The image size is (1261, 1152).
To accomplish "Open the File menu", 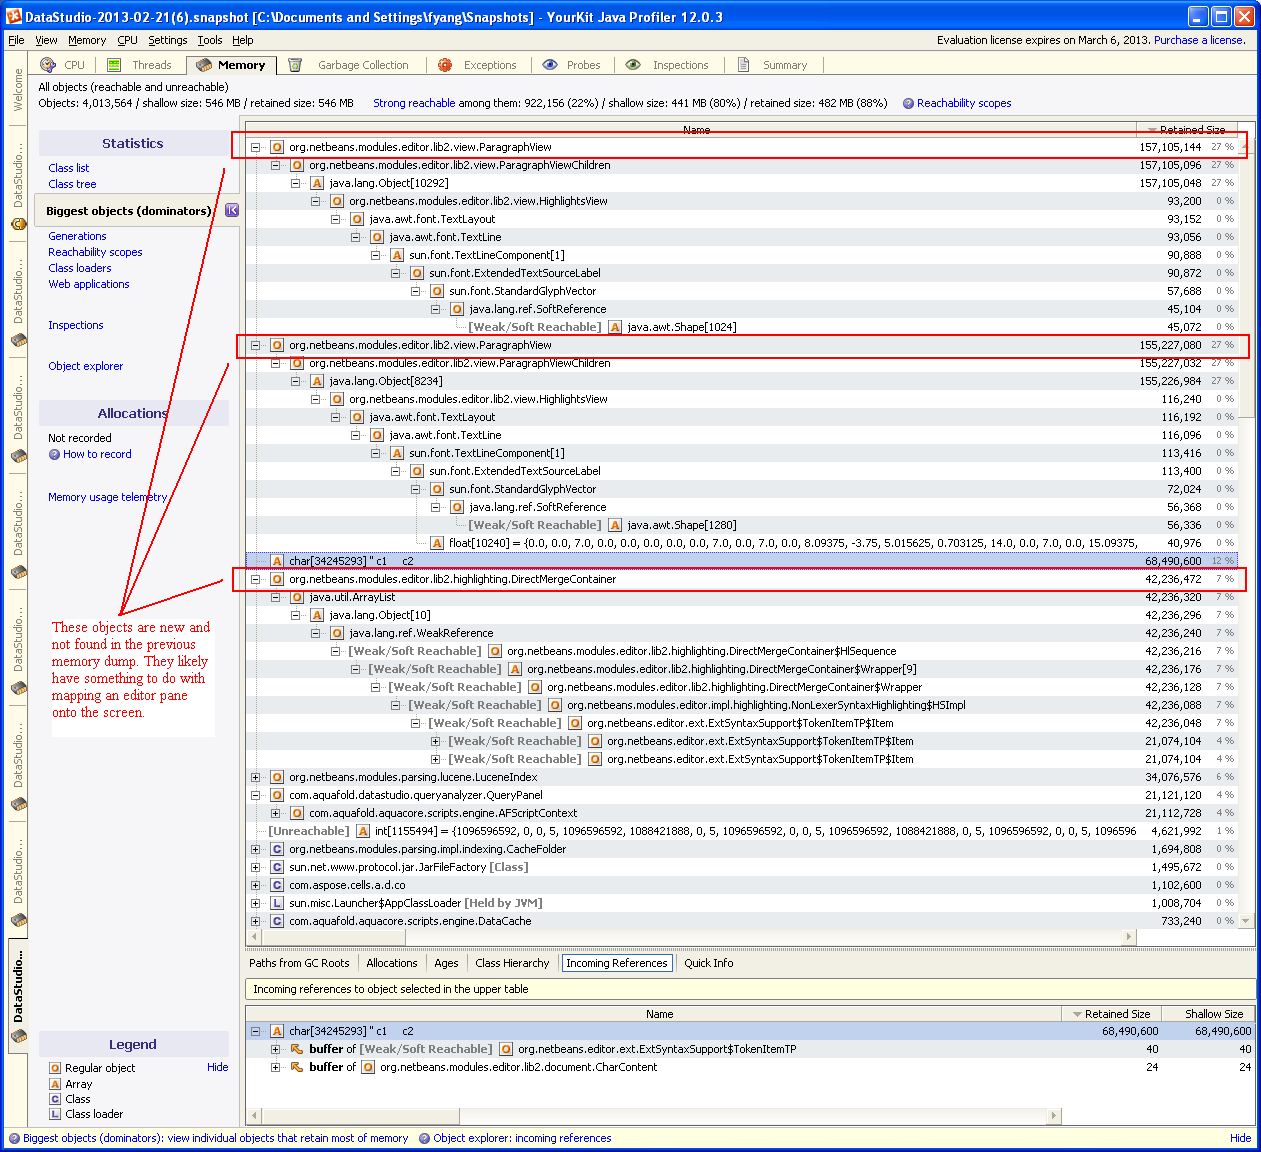I will 16,40.
